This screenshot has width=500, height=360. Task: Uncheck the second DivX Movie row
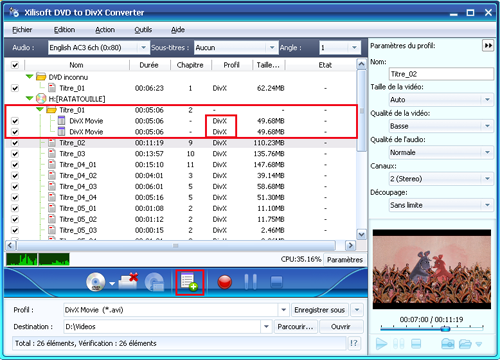(15, 132)
